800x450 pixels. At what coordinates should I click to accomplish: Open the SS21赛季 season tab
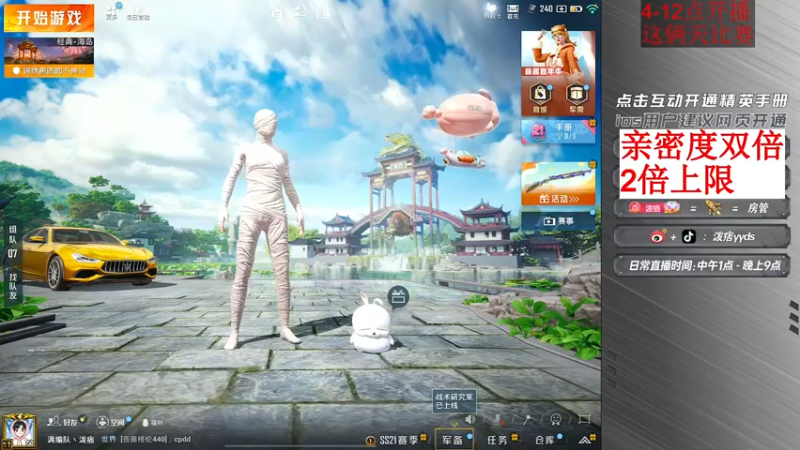[398, 440]
